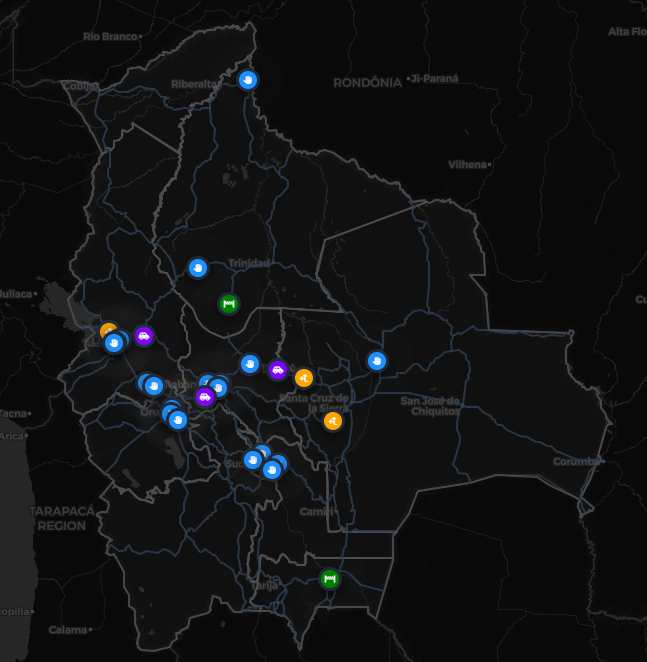Click the green roadblock marker east of Tarija
Viewport: 647px width, 662px height.
[329, 579]
